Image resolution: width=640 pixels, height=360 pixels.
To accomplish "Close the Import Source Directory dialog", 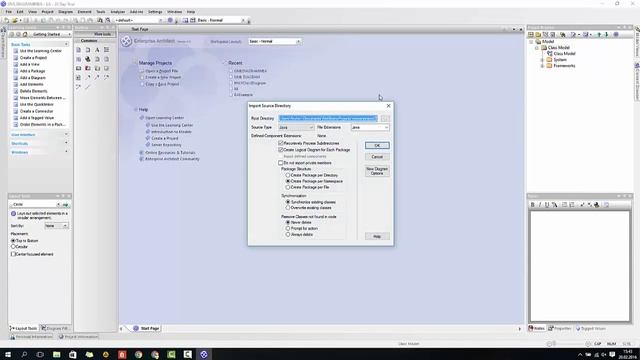I will (x=388, y=106).
